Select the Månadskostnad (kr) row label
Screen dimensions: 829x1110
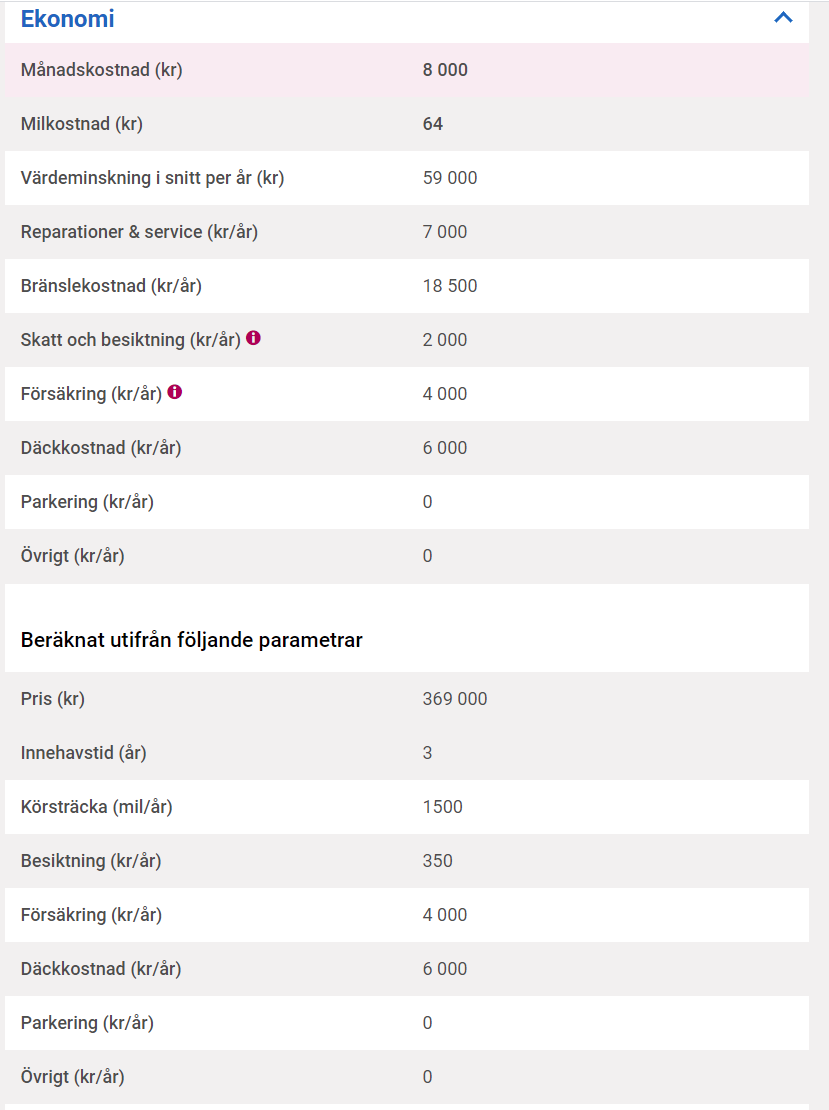pos(101,70)
